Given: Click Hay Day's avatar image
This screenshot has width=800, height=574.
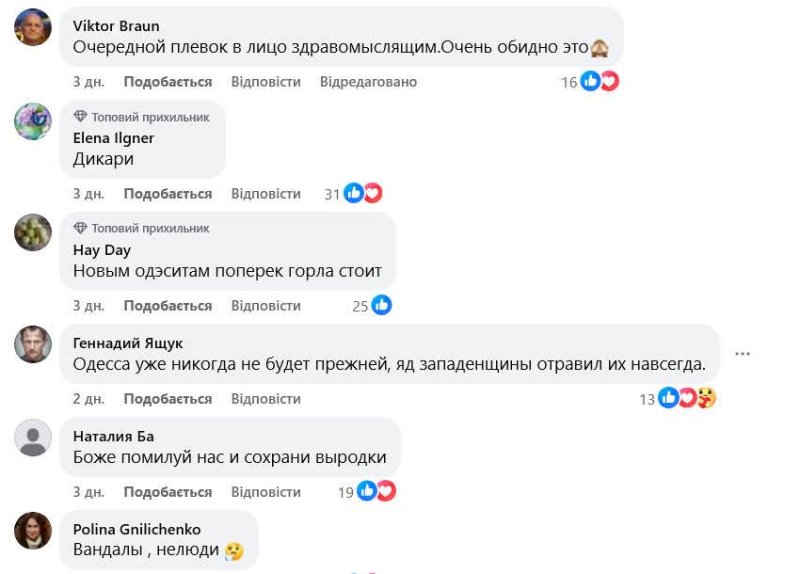Looking at the screenshot, I should [x=33, y=233].
